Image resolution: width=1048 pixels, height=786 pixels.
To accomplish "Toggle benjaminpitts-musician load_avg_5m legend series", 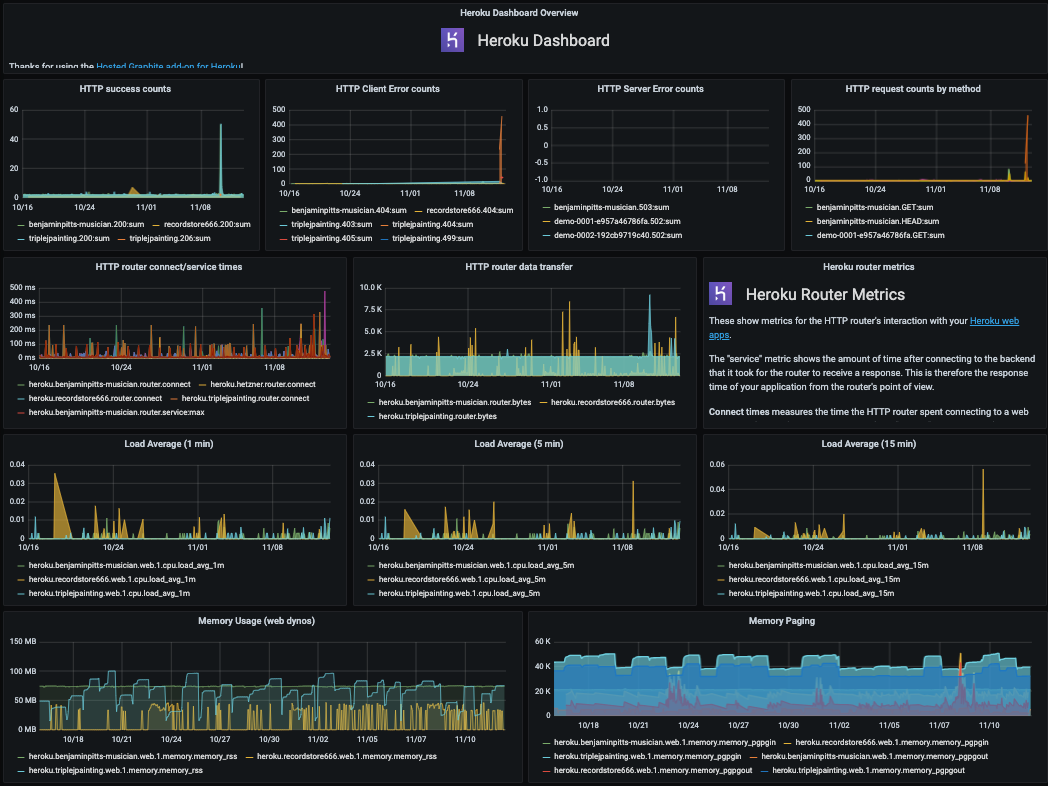I will coord(477,565).
